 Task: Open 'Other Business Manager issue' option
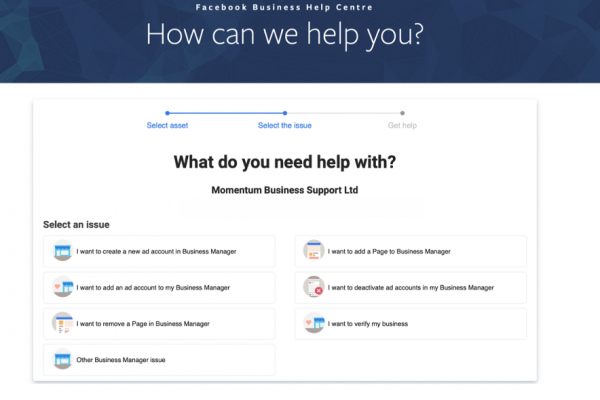(159, 360)
